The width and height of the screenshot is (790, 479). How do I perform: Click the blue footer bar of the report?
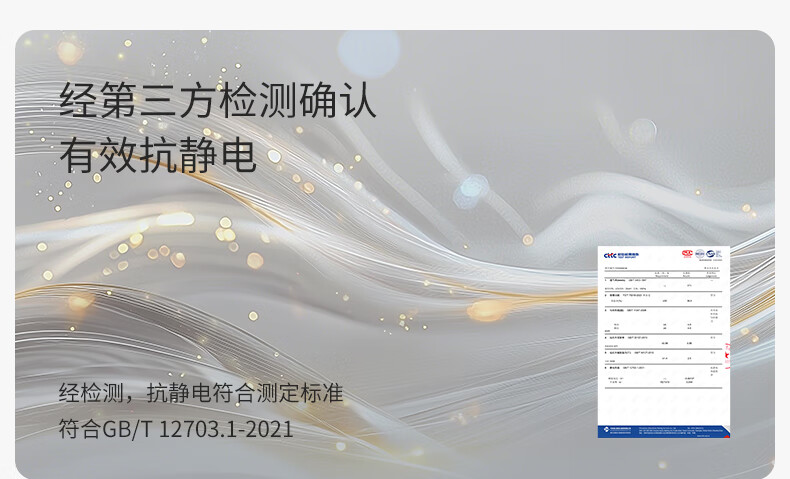tap(664, 430)
